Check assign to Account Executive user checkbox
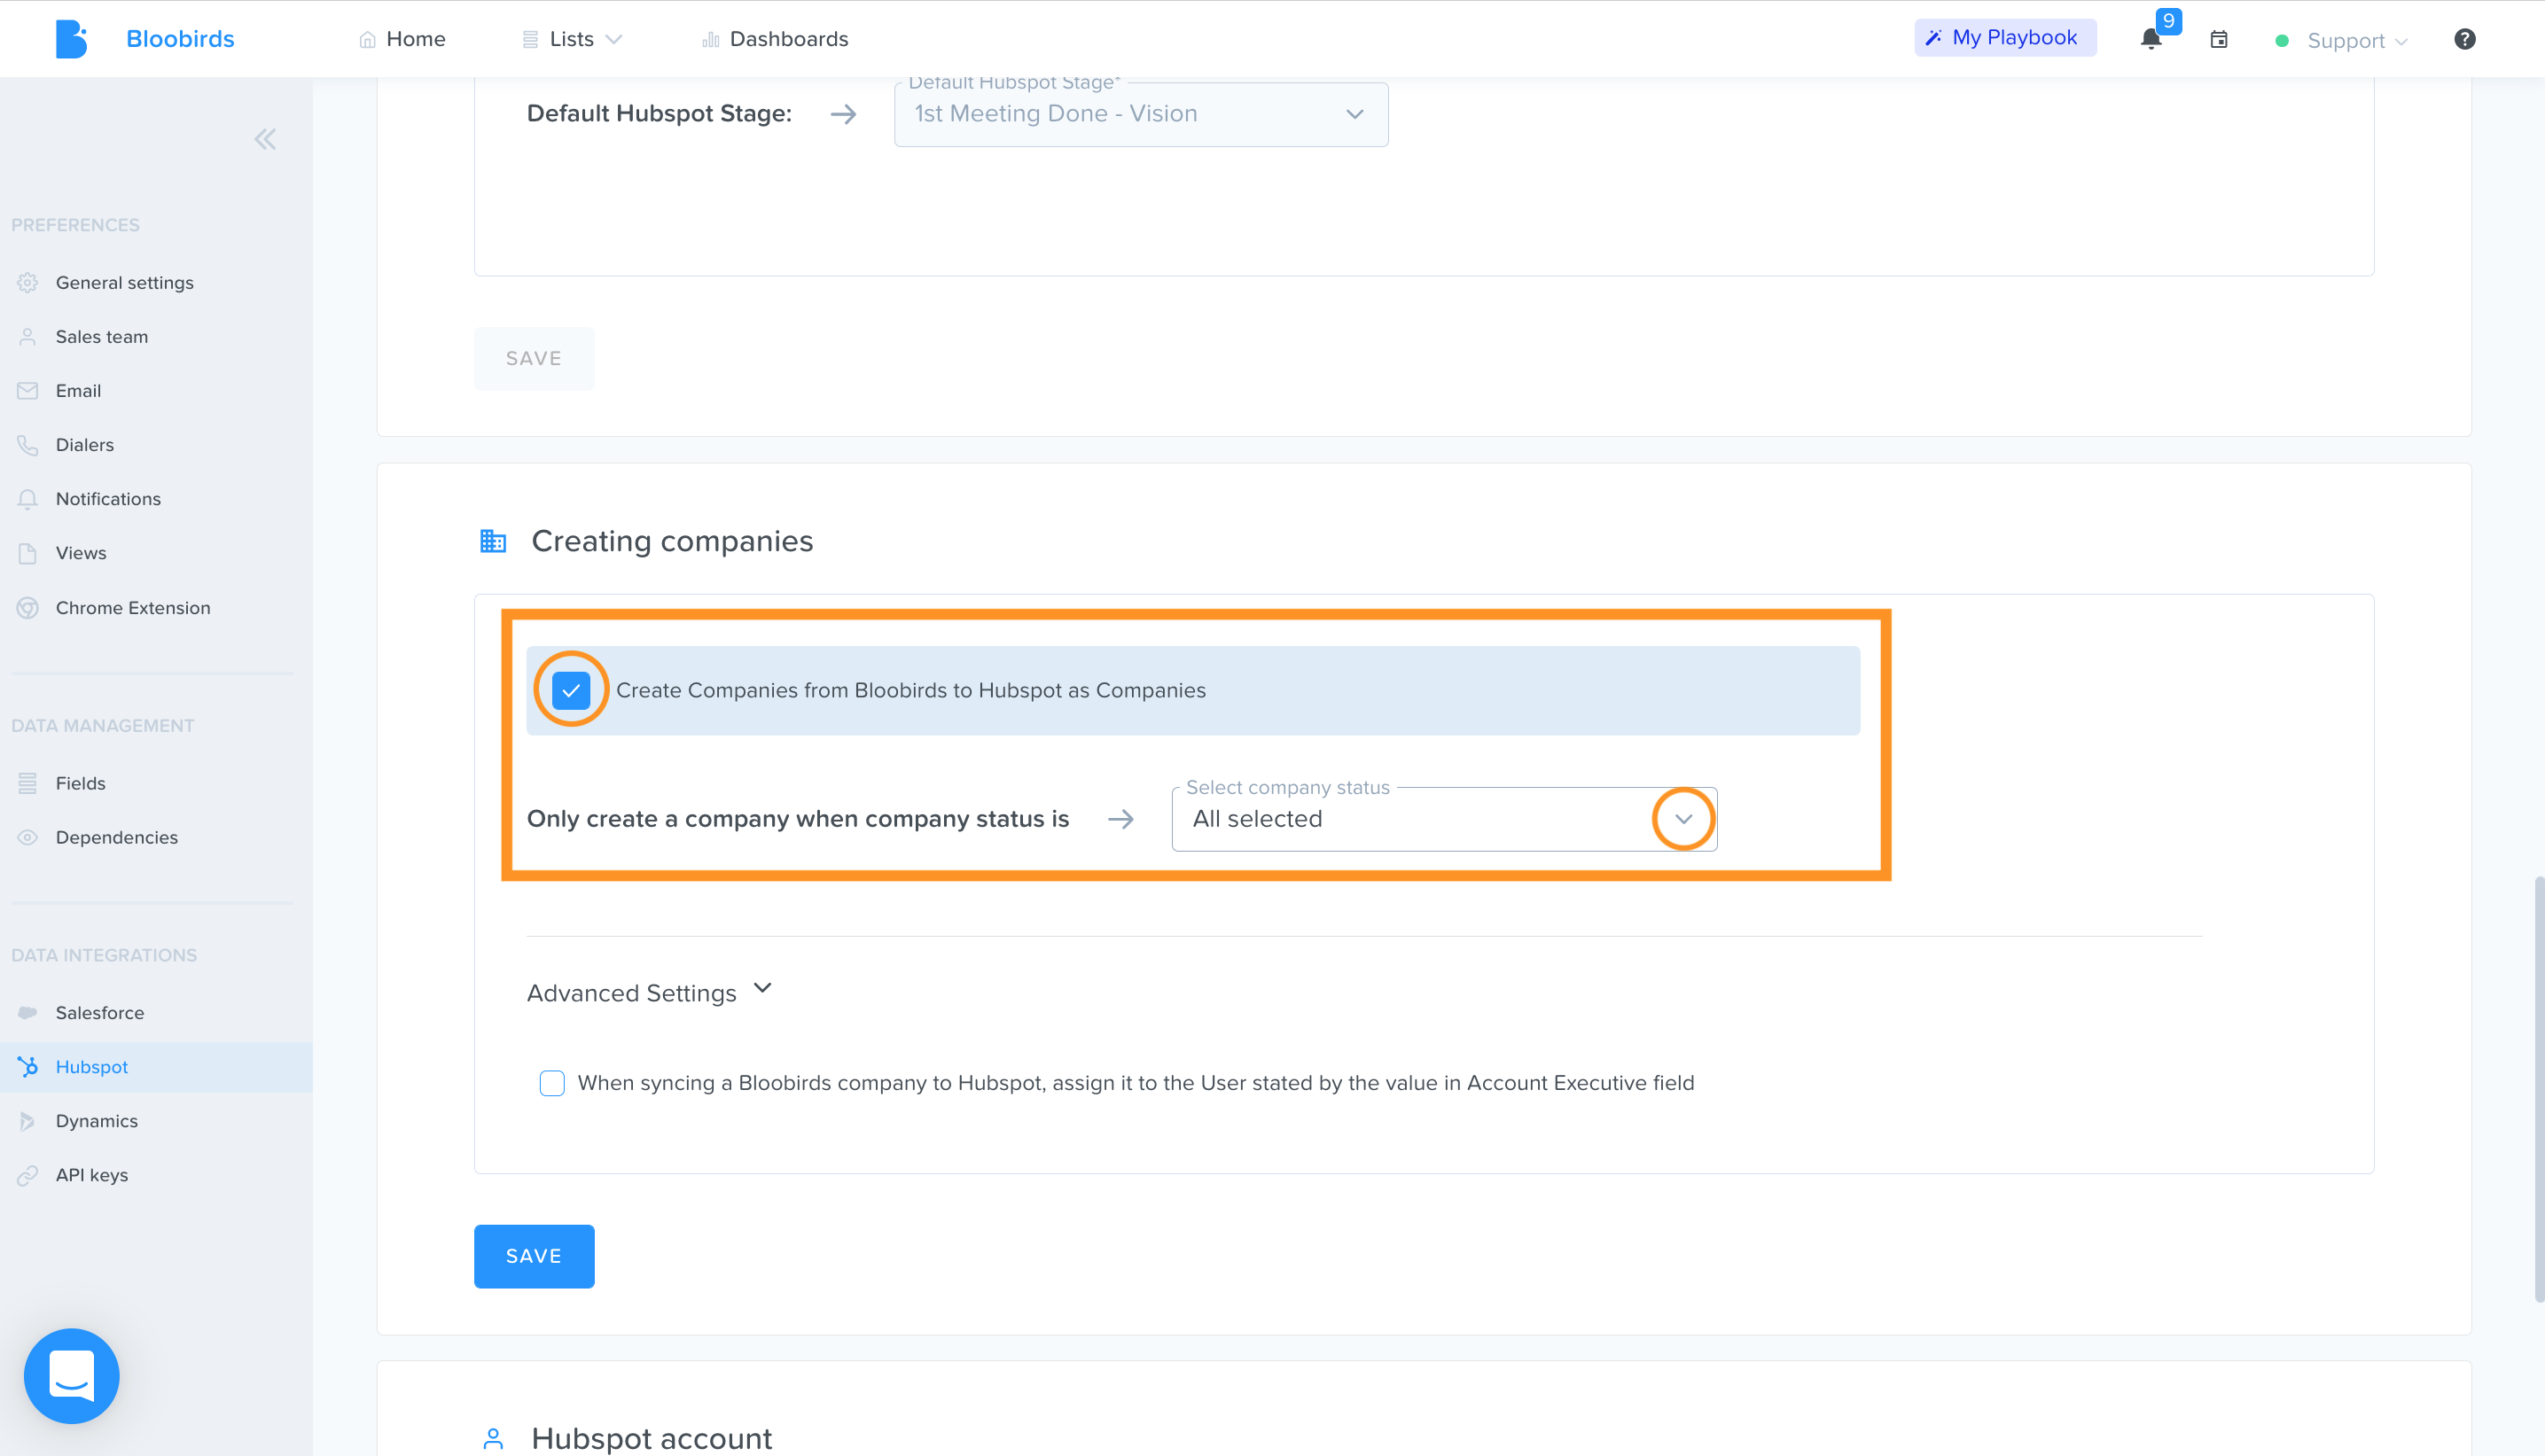Image resolution: width=2545 pixels, height=1456 pixels. pos(552,1083)
